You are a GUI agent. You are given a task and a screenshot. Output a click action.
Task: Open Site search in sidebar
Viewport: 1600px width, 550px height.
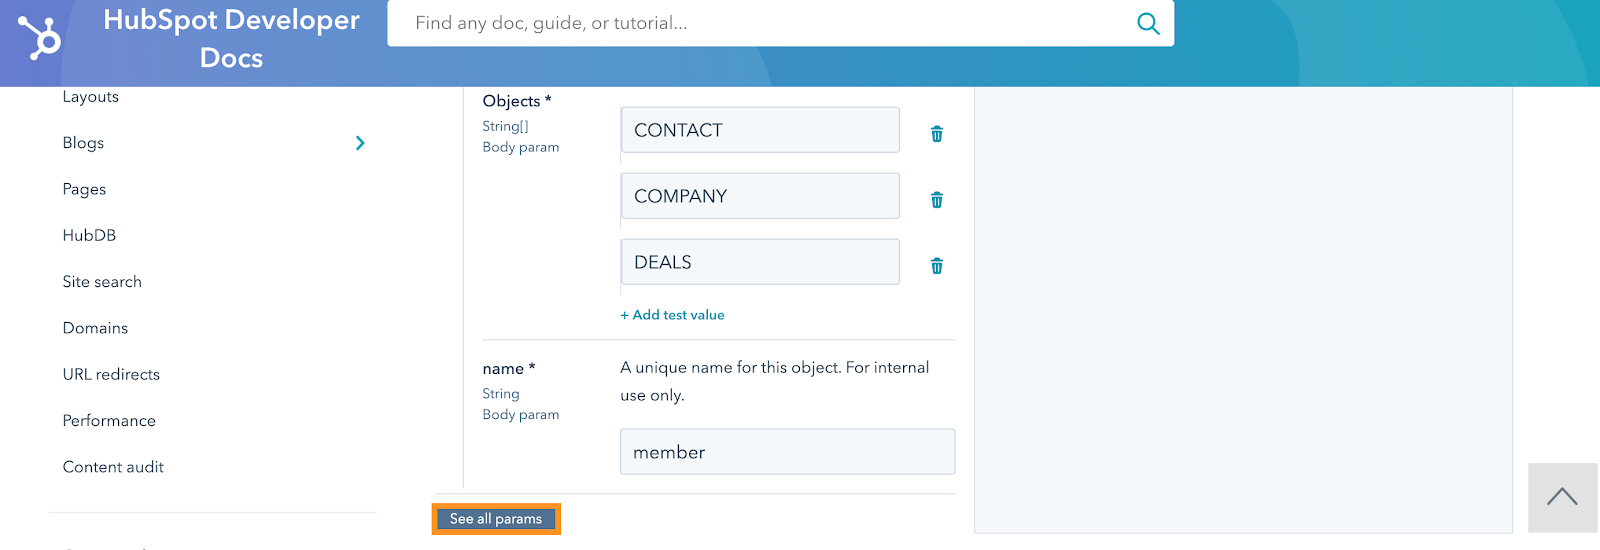[102, 282]
